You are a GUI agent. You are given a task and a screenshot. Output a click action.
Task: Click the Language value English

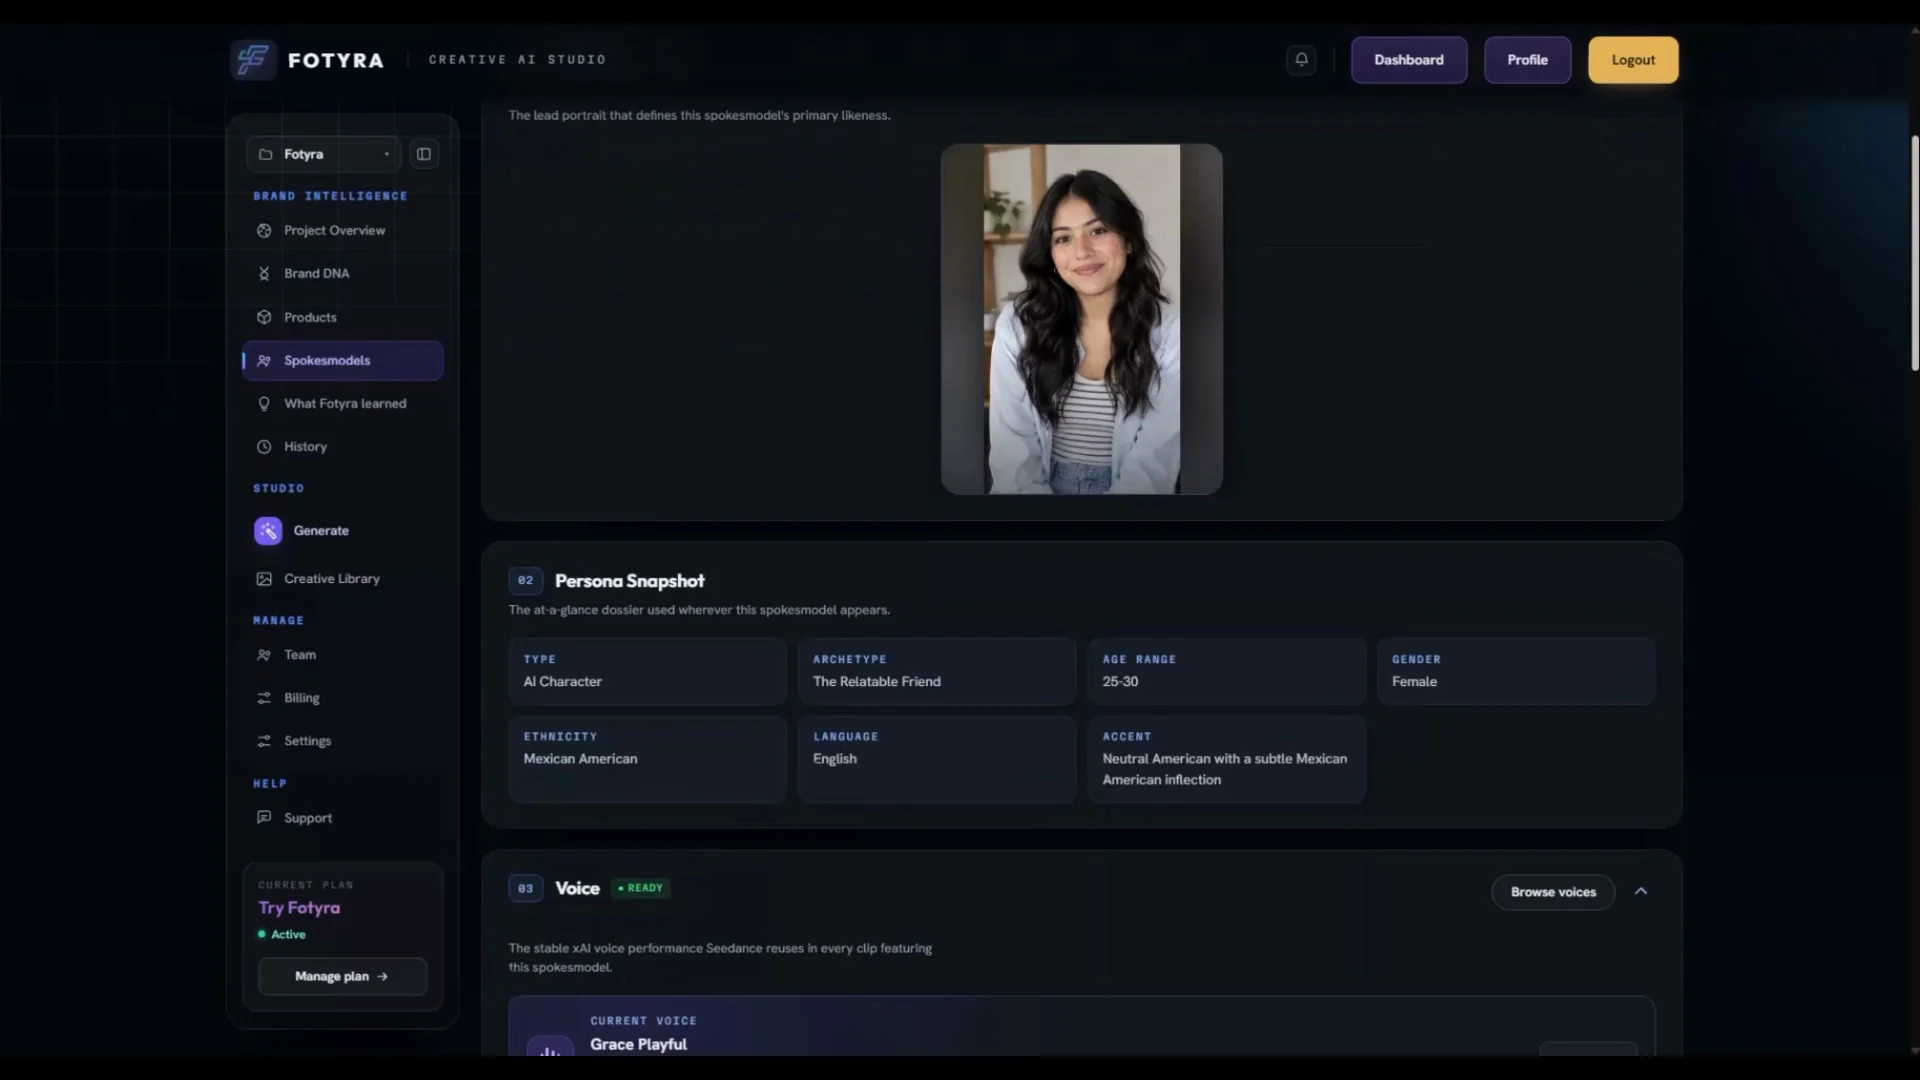tap(835, 759)
